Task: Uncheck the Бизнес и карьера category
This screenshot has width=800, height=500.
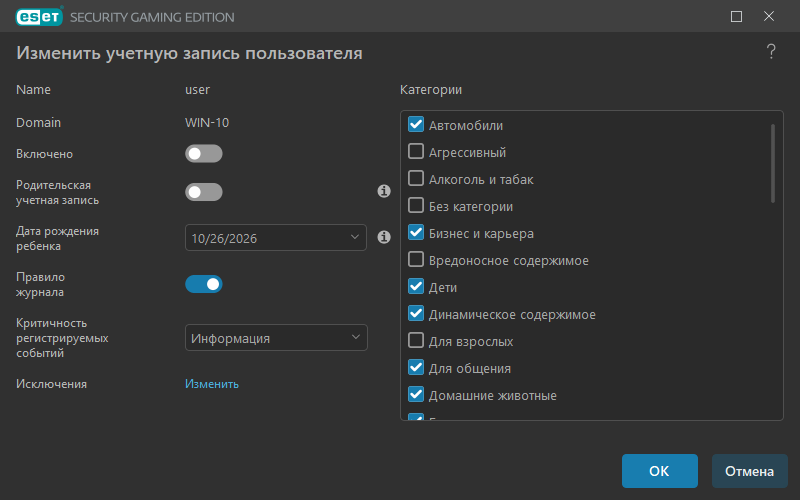Action: (x=416, y=232)
